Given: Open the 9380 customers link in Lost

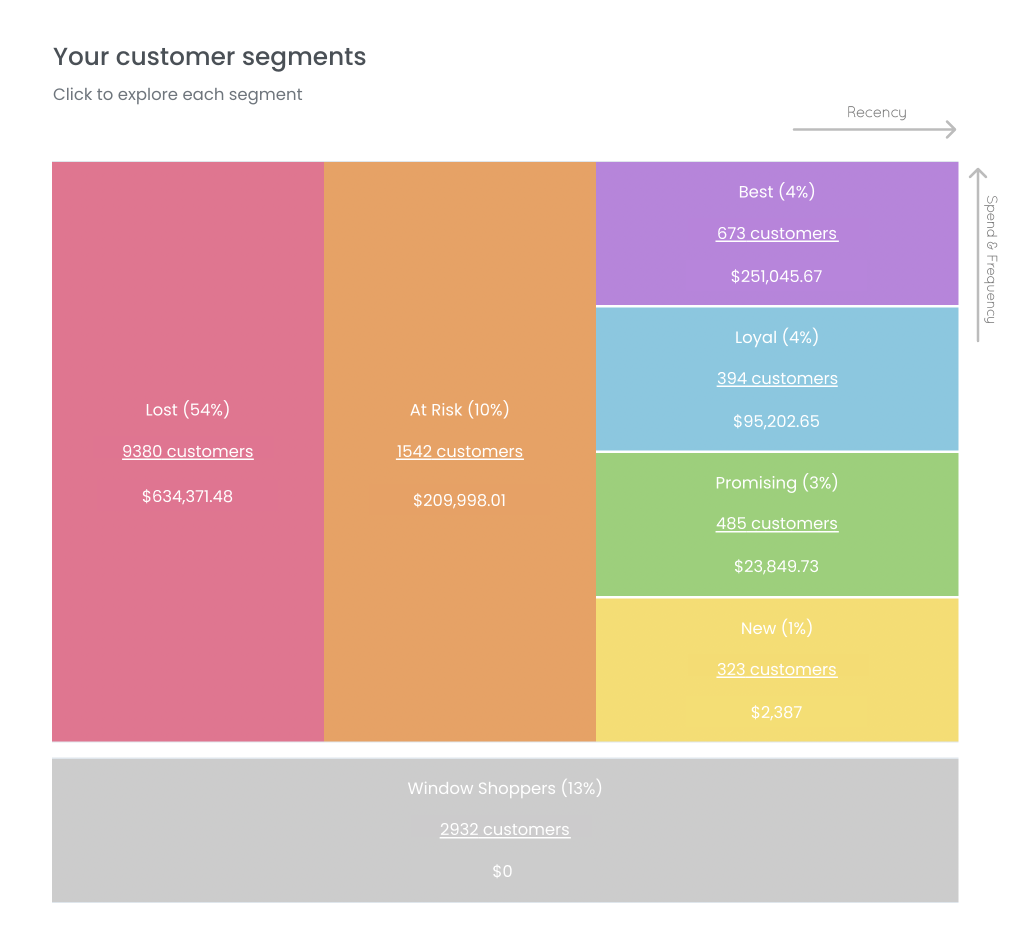Looking at the screenshot, I should pos(188,452).
